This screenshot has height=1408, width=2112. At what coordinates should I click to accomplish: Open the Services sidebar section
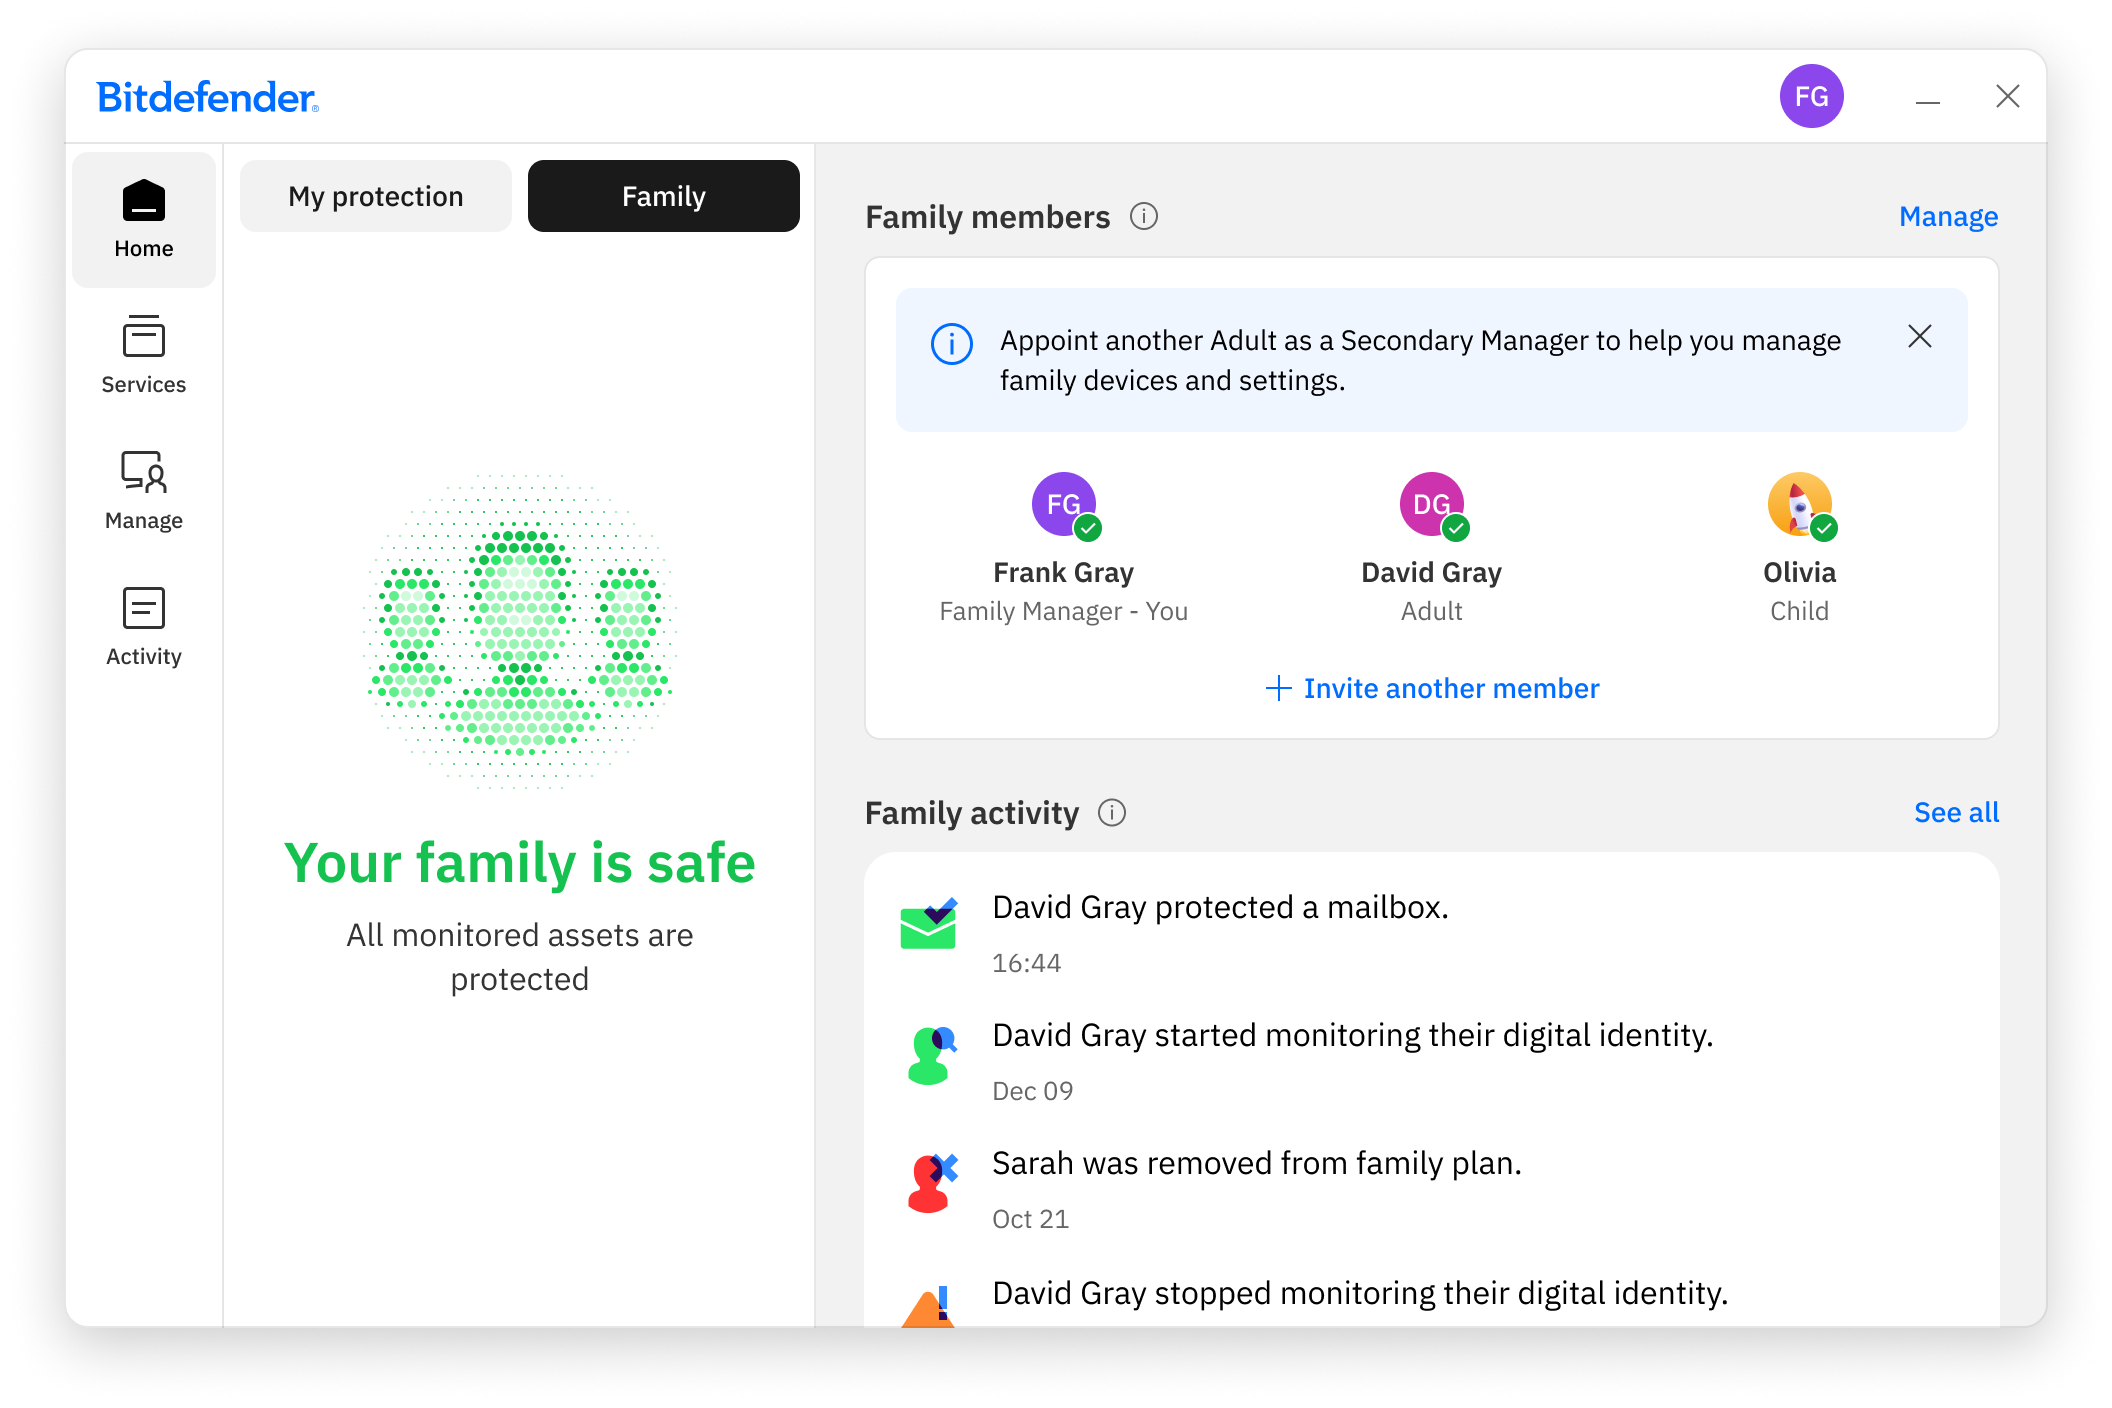143,356
